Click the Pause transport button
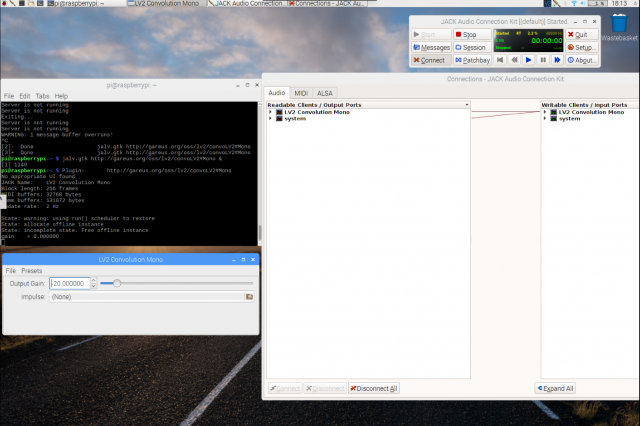This screenshot has width=640, height=426. click(543, 60)
